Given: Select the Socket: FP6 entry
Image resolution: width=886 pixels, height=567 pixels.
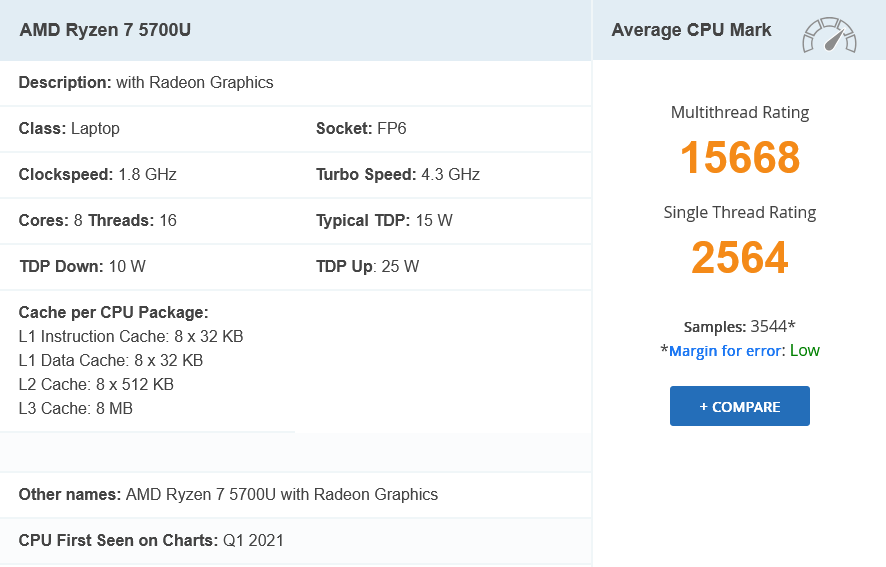Looking at the screenshot, I should (x=361, y=128).
